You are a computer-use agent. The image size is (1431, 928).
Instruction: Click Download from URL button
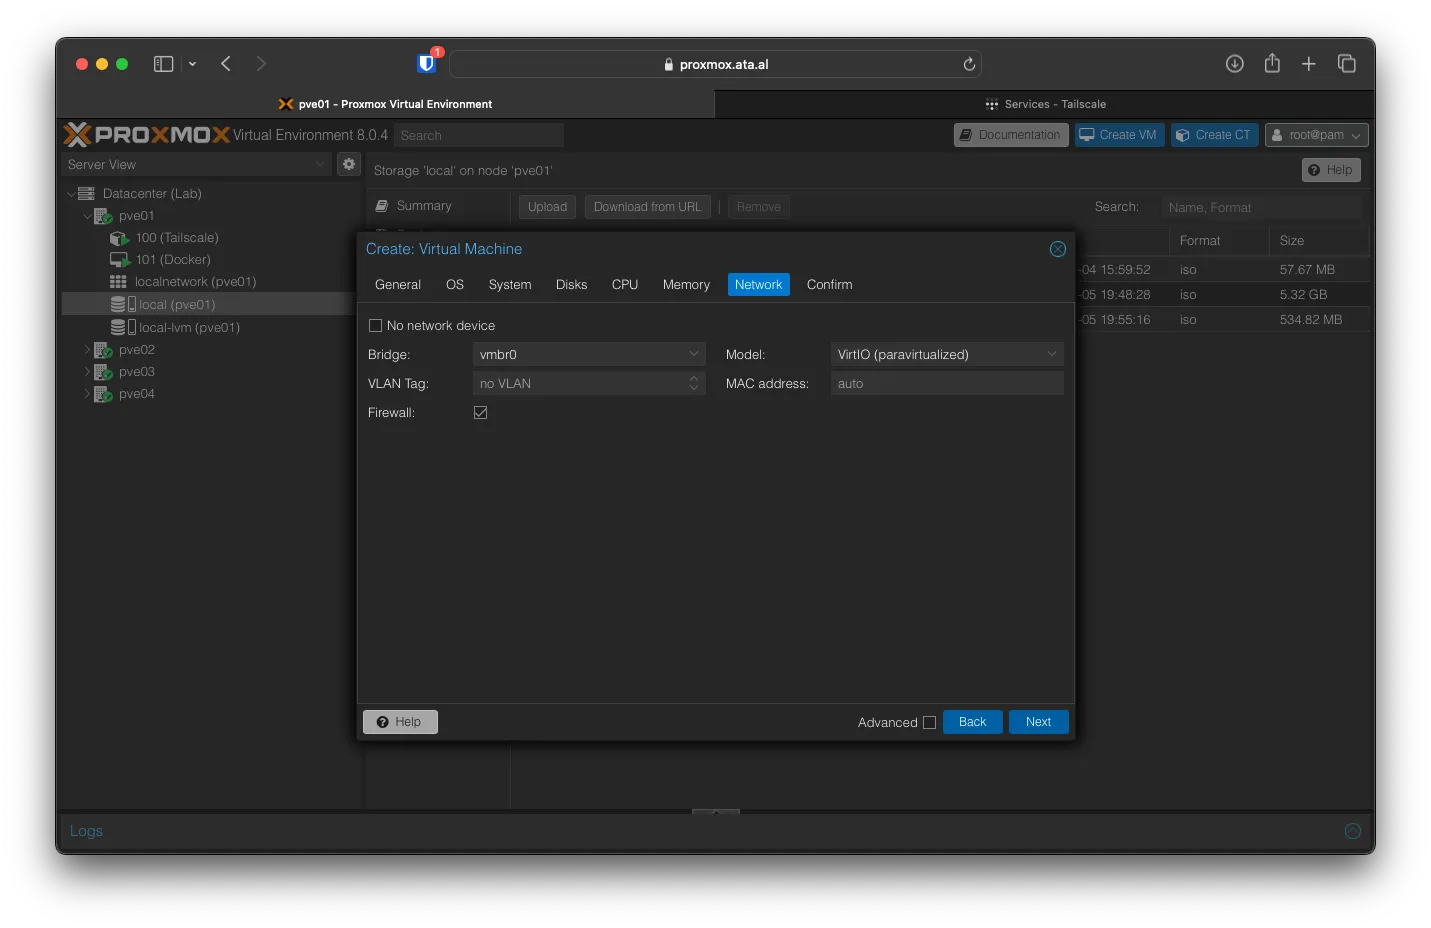pyautogui.click(x=648, y=207)
